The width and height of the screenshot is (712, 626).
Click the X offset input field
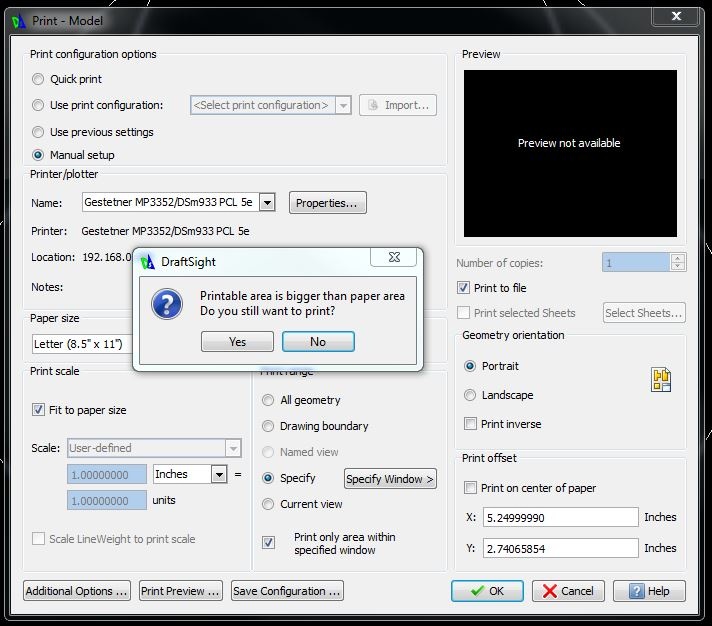click(561, 517)
